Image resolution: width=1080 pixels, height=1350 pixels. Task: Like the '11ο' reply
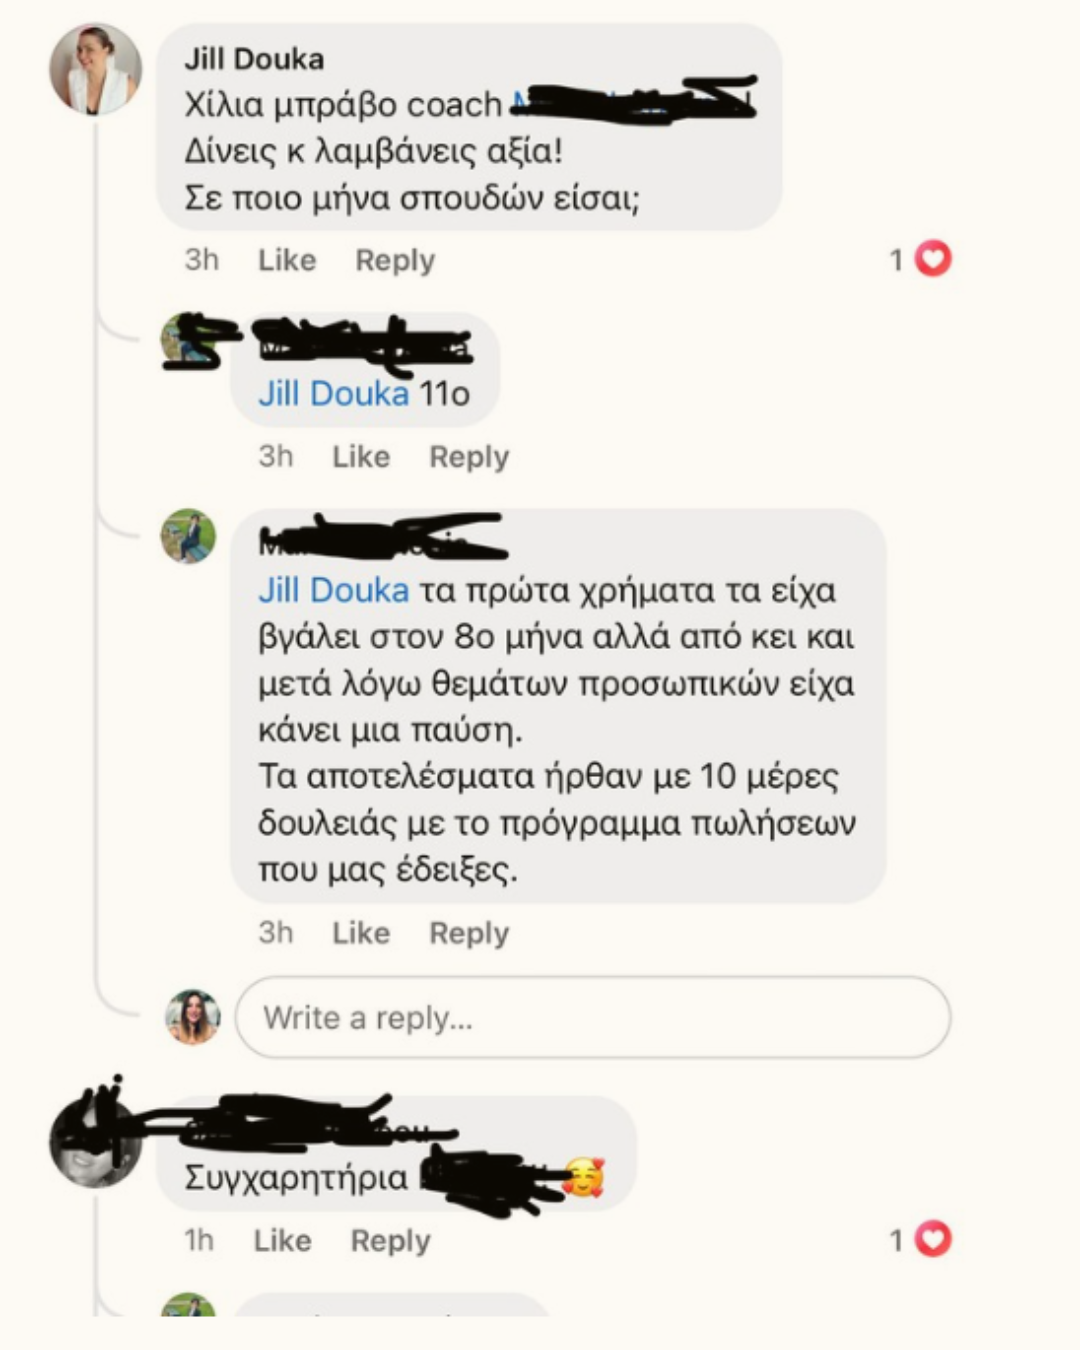click(361, 457)
